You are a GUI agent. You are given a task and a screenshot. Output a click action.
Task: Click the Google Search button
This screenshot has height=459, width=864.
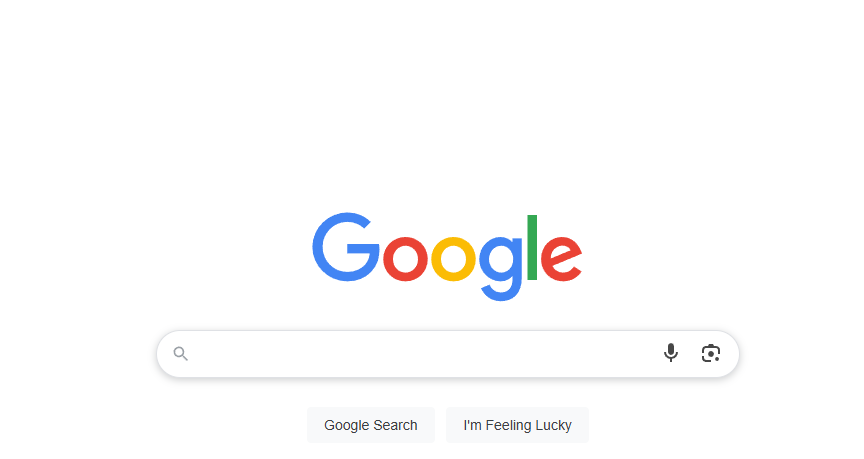(371, 425)
